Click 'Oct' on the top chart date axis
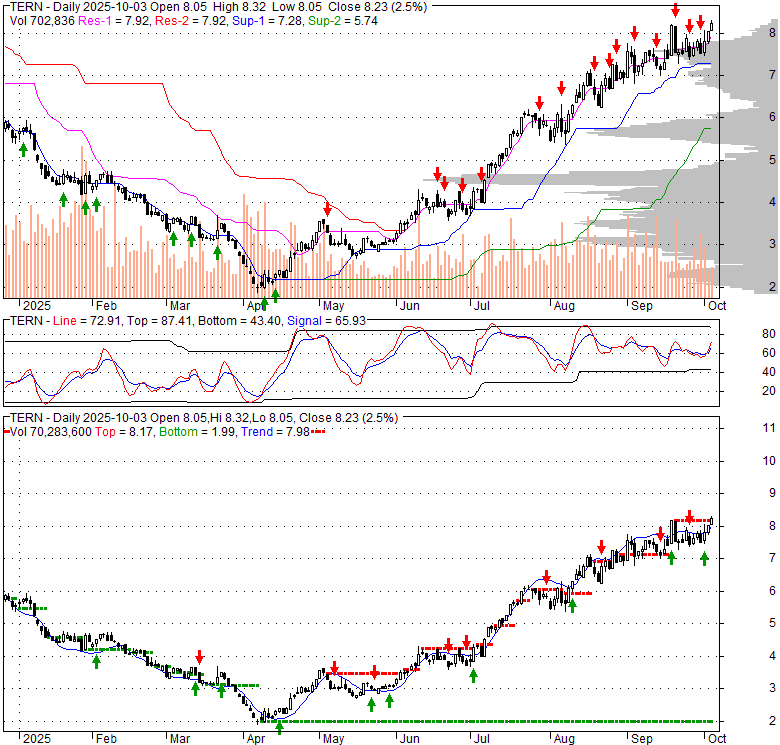The height and width of the screenshot is (745, 780). click(x=717, y=305)
